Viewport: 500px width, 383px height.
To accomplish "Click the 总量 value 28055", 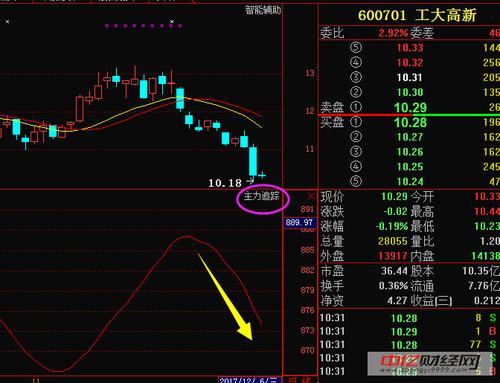I will click(x=393, y=241).
